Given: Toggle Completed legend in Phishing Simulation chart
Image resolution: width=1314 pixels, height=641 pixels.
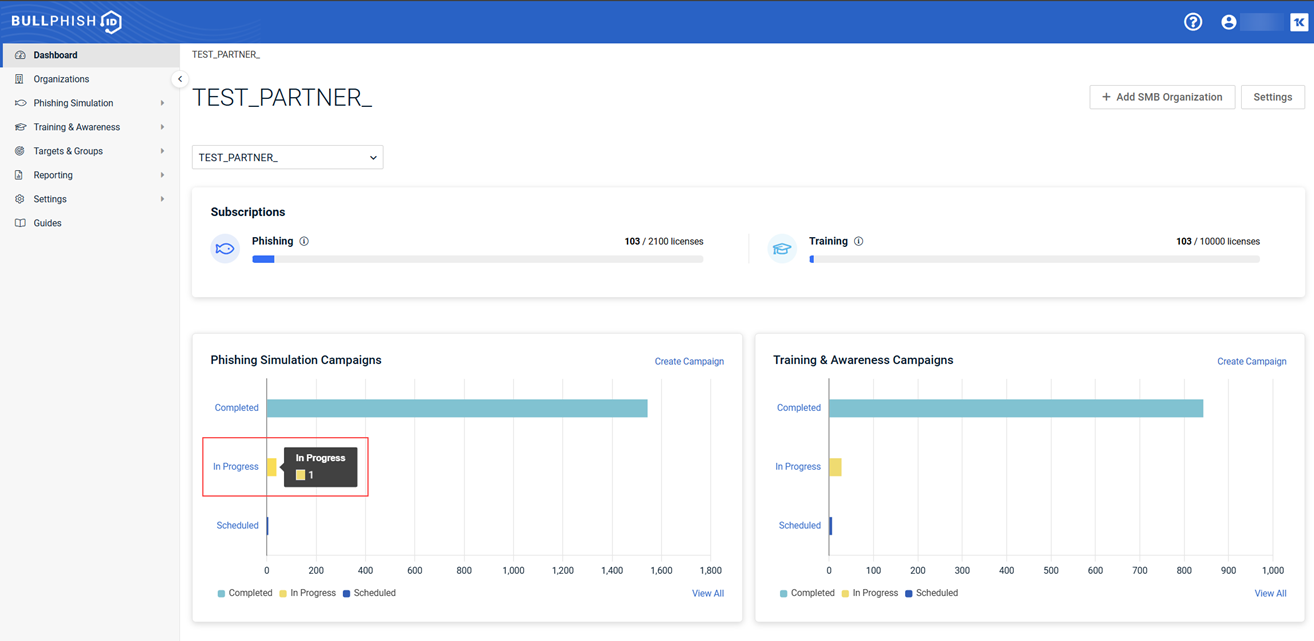Looking at the screenshot, I should click(x=244, y=593).
